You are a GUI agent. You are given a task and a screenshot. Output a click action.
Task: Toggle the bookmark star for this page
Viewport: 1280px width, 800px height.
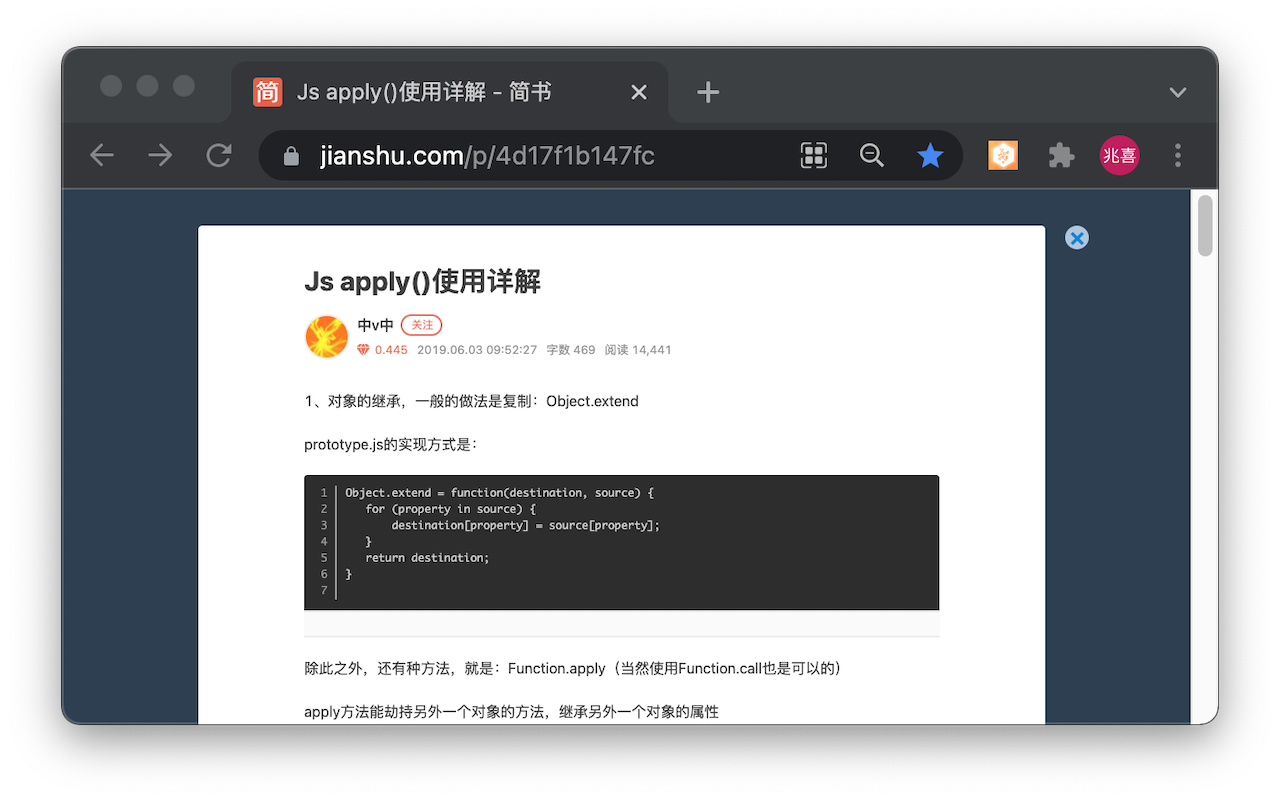(930, 155)
